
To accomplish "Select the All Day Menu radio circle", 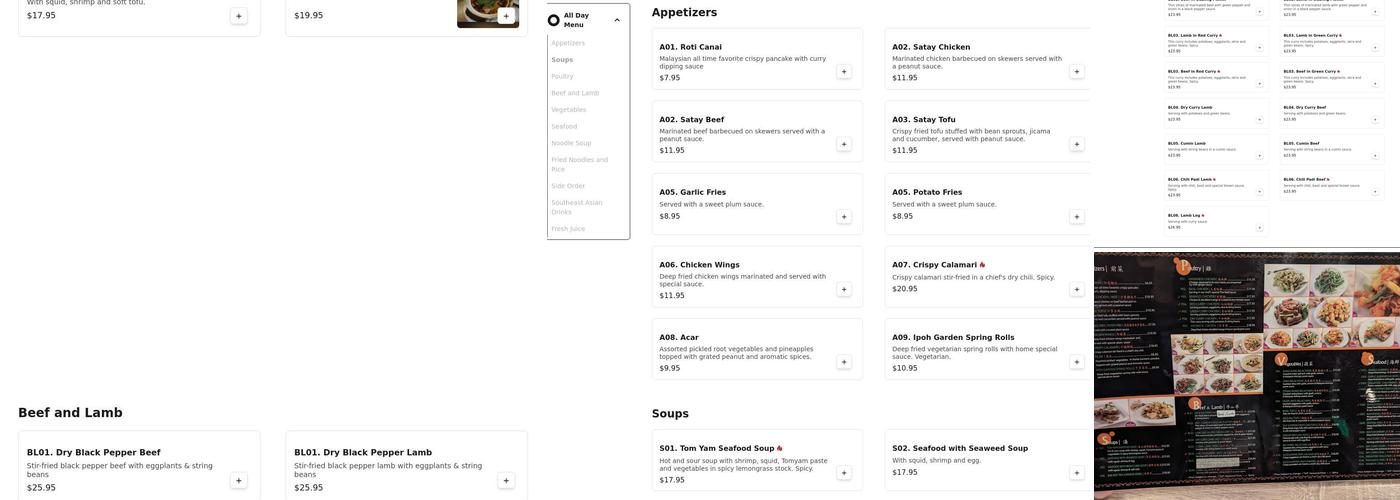I will (x=554, y=20).
